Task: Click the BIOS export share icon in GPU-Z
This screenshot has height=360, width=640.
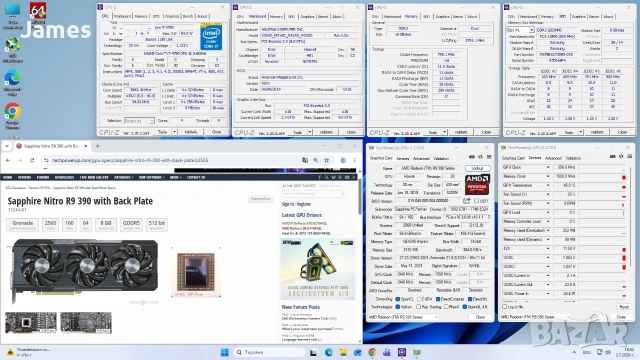Action: [467, 201]
